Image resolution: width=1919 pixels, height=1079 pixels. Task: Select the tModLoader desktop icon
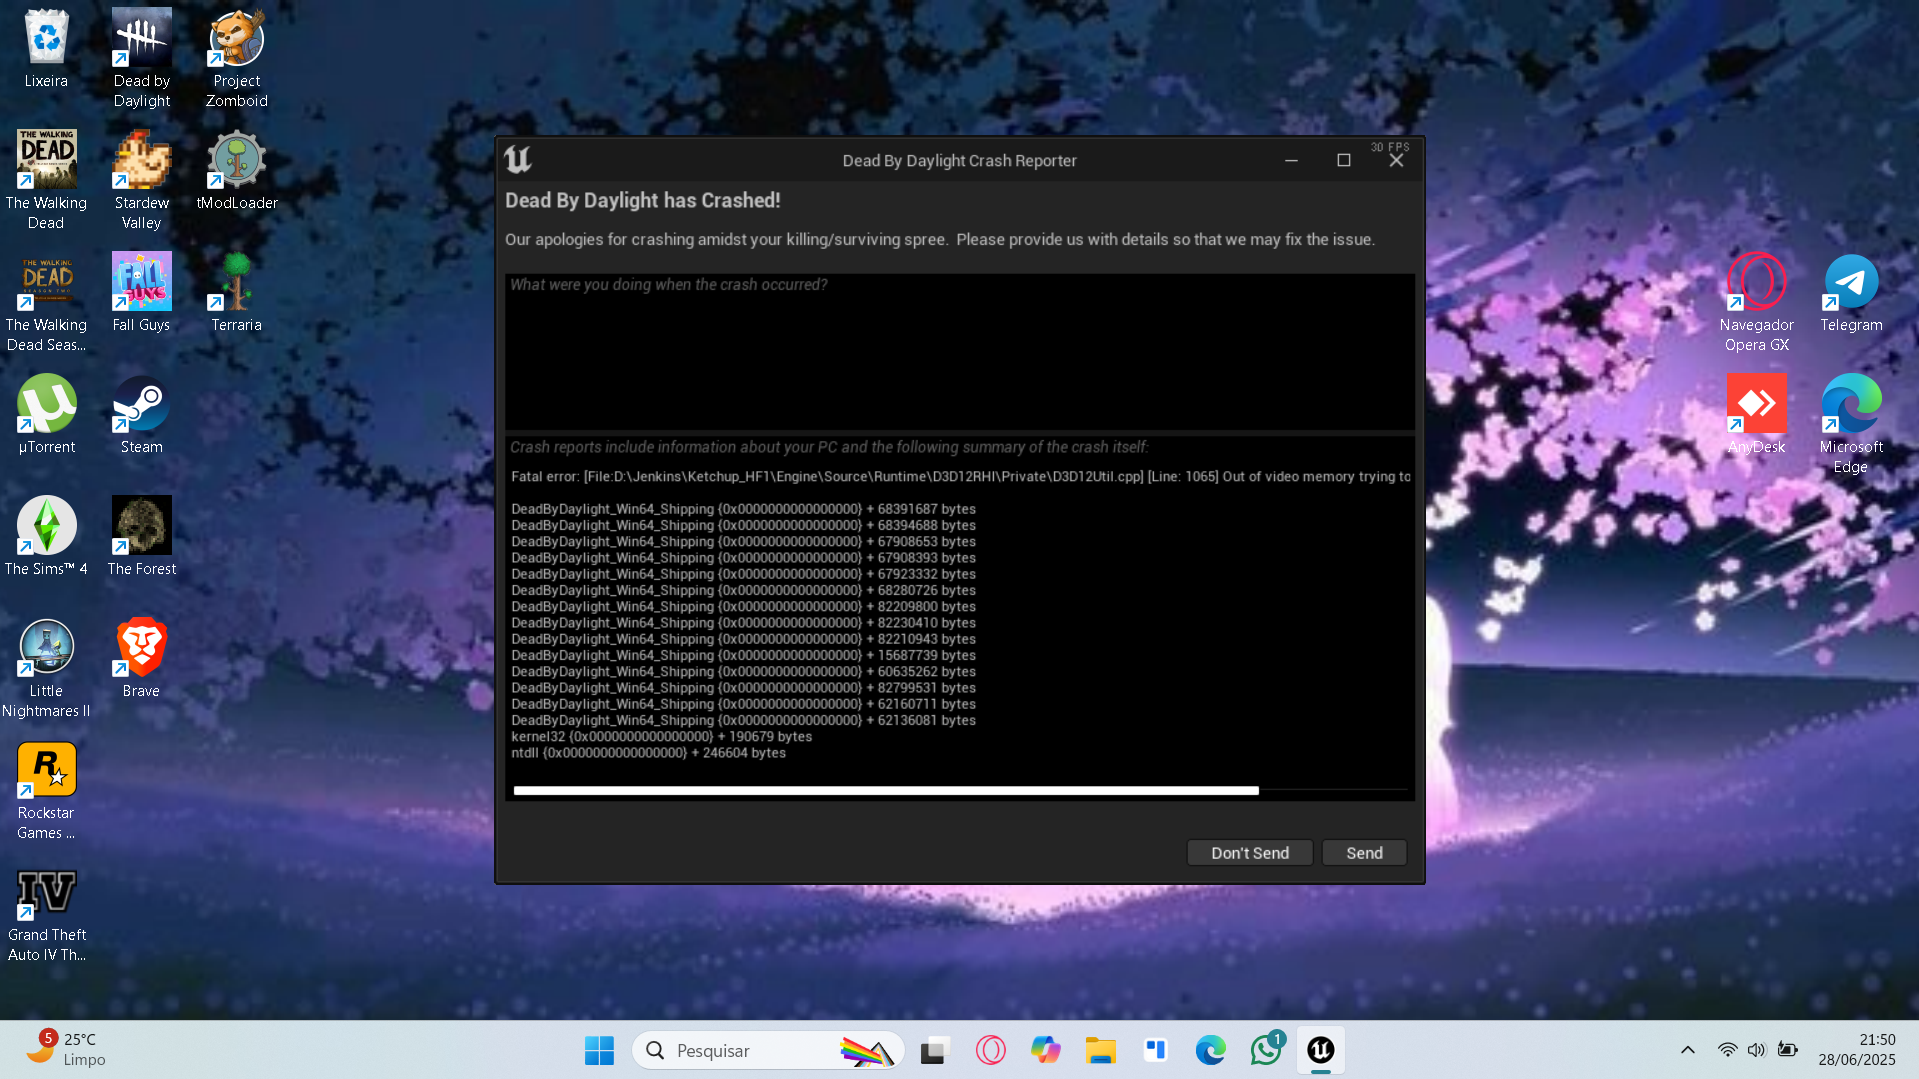[237, 170]
